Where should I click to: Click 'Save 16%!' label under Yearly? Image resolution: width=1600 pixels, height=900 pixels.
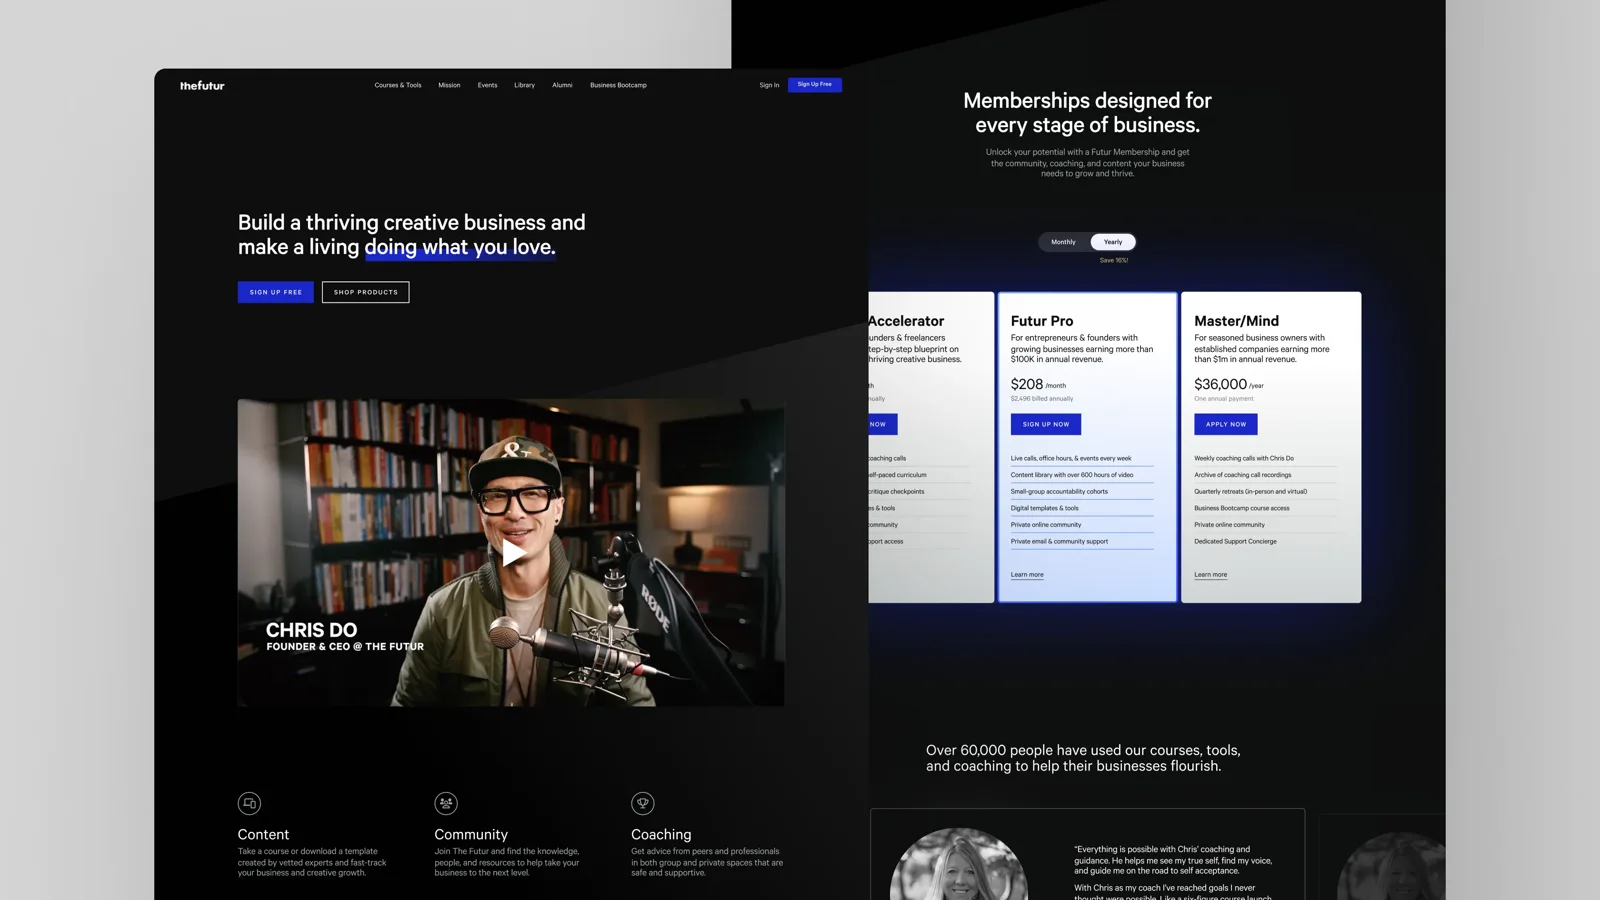pos(1114,260)
